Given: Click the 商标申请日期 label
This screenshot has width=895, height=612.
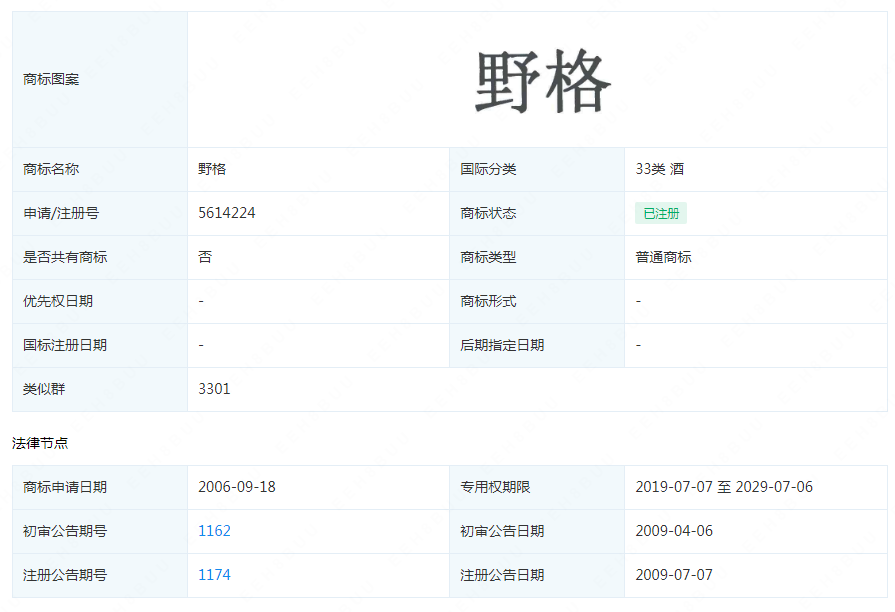Looking at the screenshot, I should [65, 487].
